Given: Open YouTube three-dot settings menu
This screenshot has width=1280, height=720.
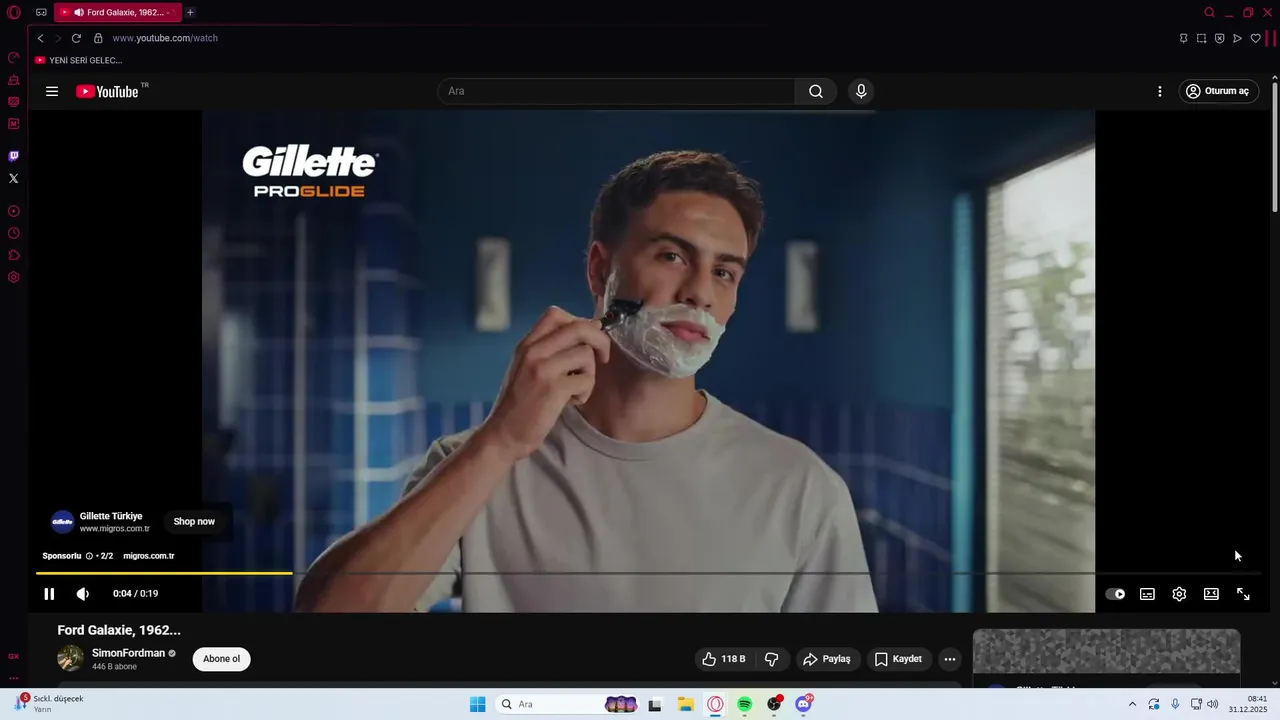Looking at the screenshot, I should click(1160, 91).
